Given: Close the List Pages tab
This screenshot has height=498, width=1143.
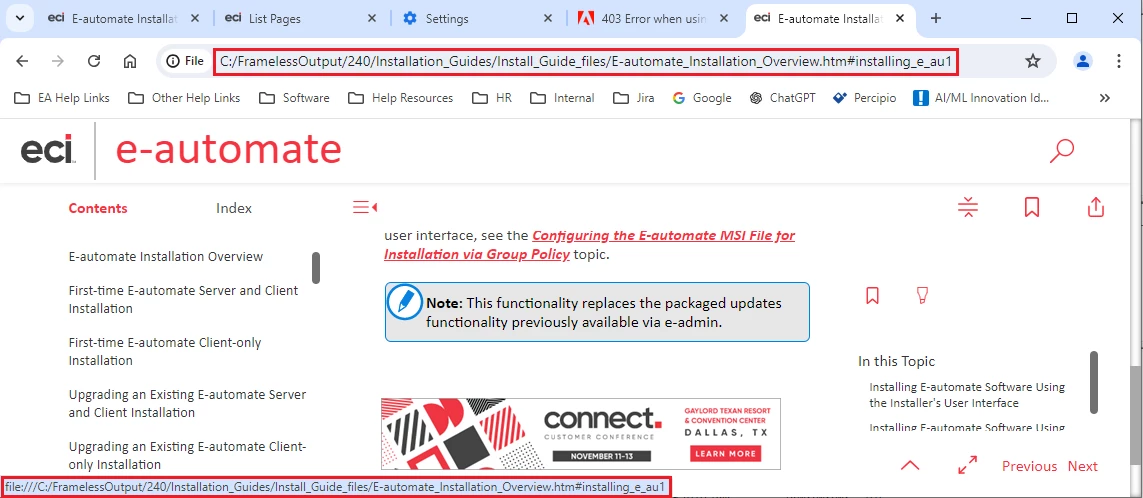Looking at the screenshot, I should [x=372, y=19].
